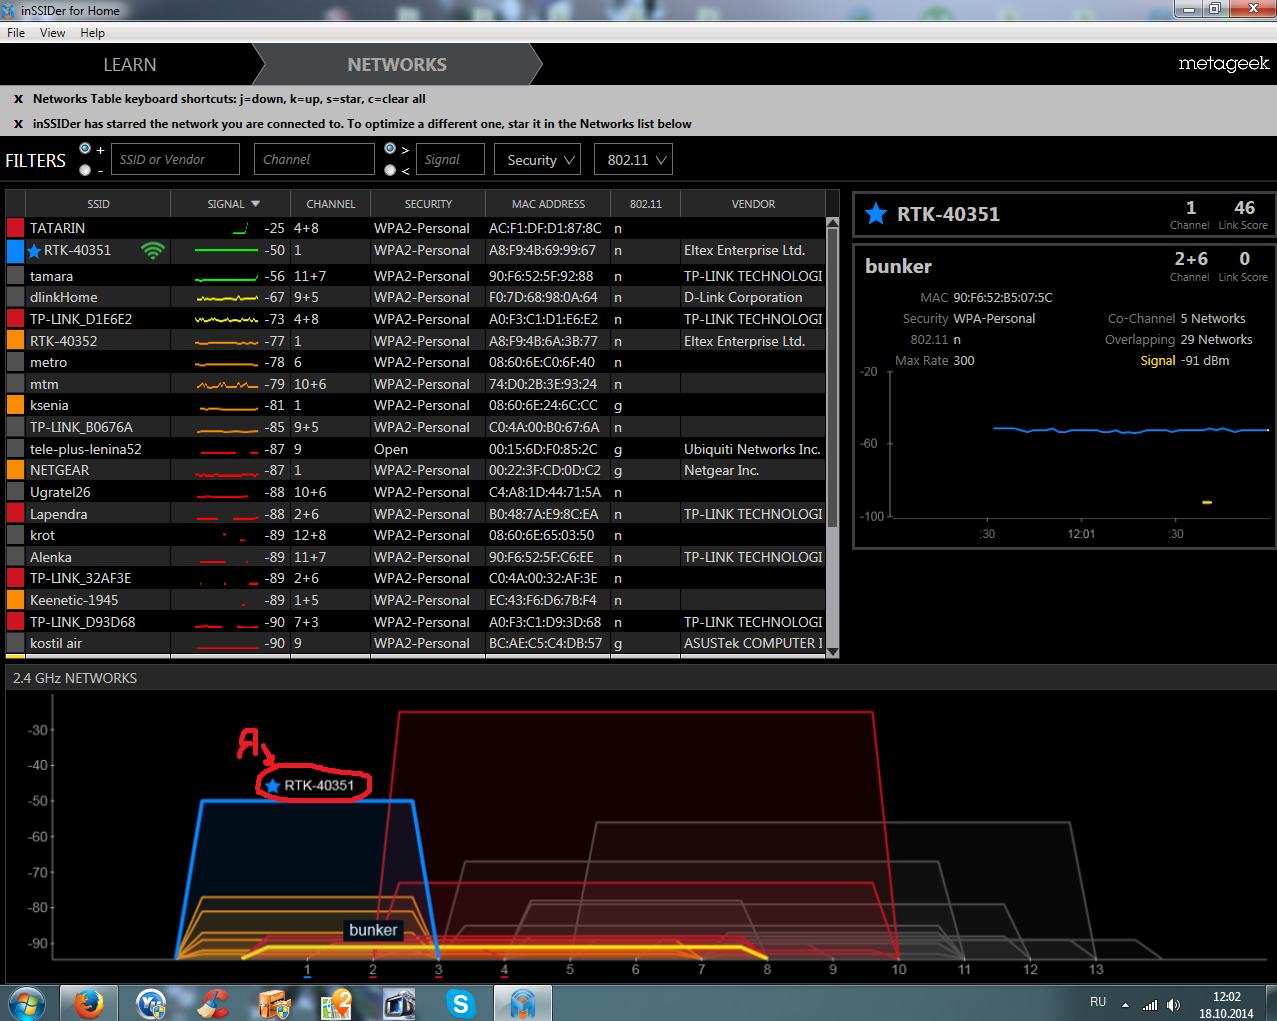Dismiss the keyboard shortcuts hint with X
The image size is (1277, 1021).
click(x=18, y=99)
